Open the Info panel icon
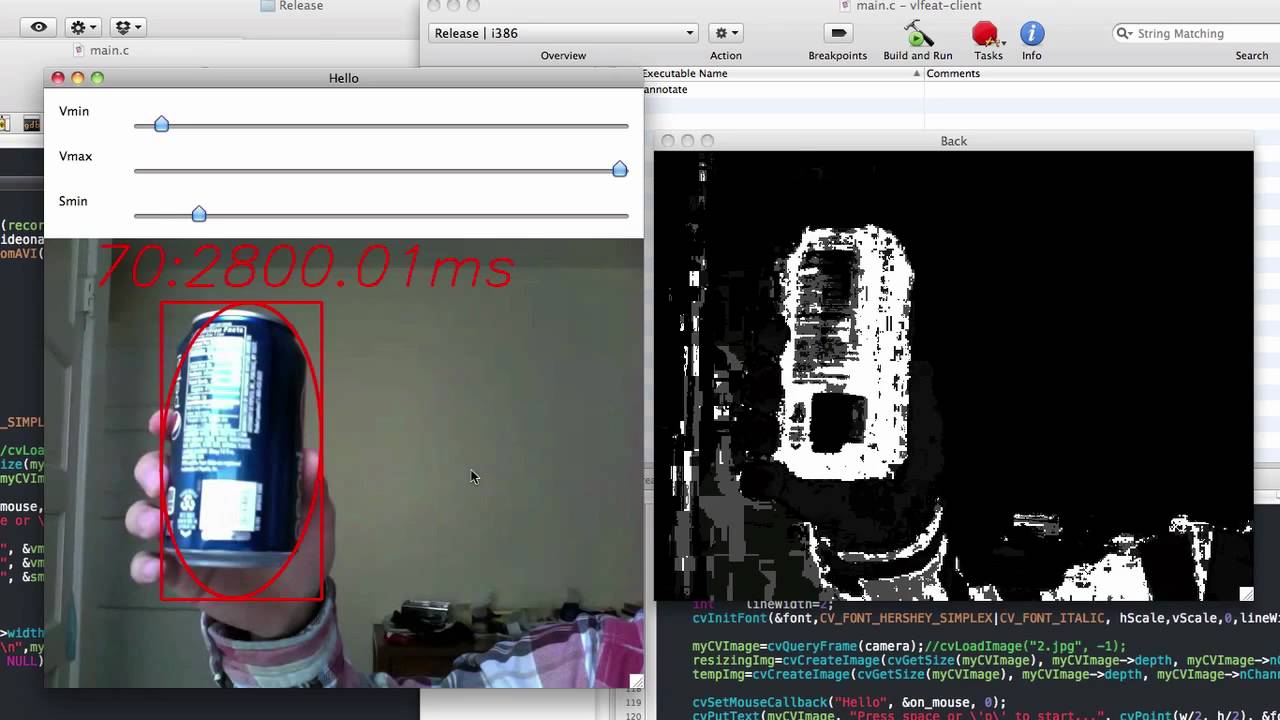Screen dimensions: 1280x720 tap(1032, 33)
